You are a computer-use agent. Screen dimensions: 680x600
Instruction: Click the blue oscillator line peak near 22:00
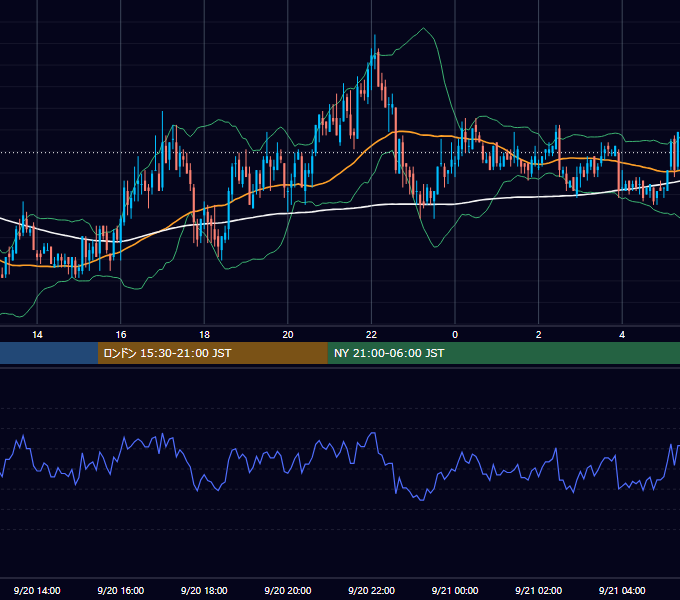373,433
